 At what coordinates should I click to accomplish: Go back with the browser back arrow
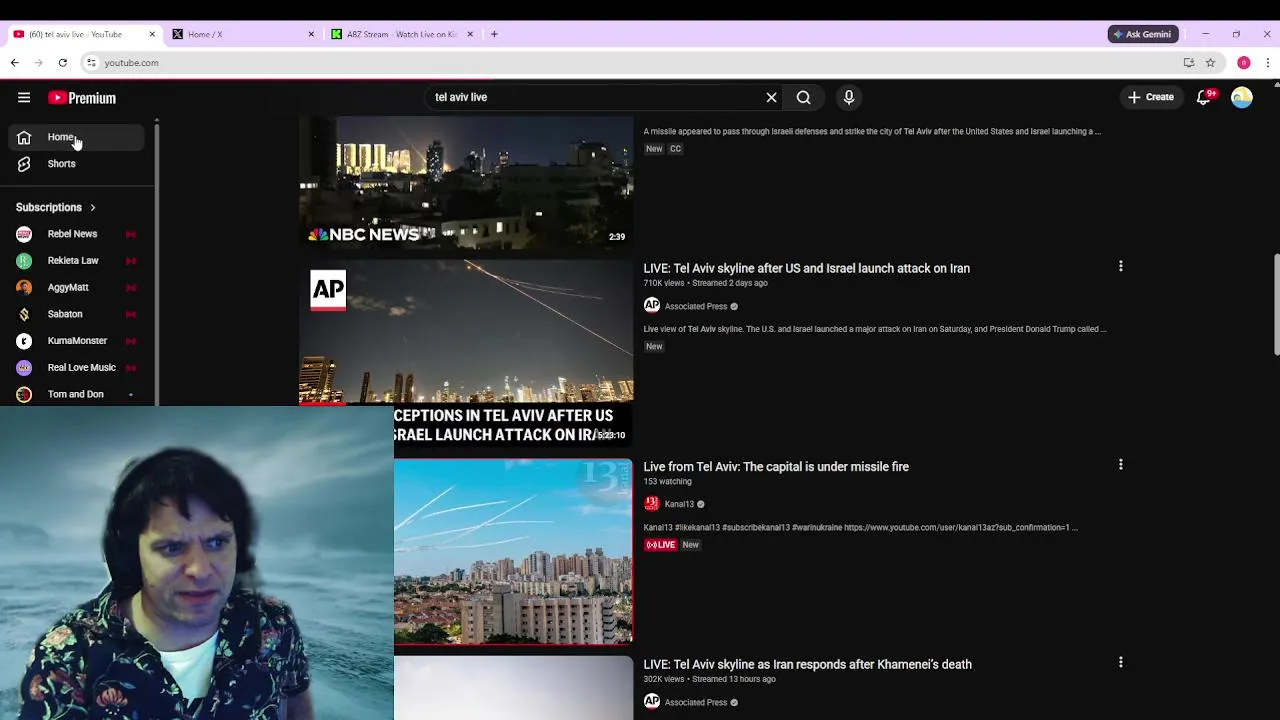(x=15, y=63)
